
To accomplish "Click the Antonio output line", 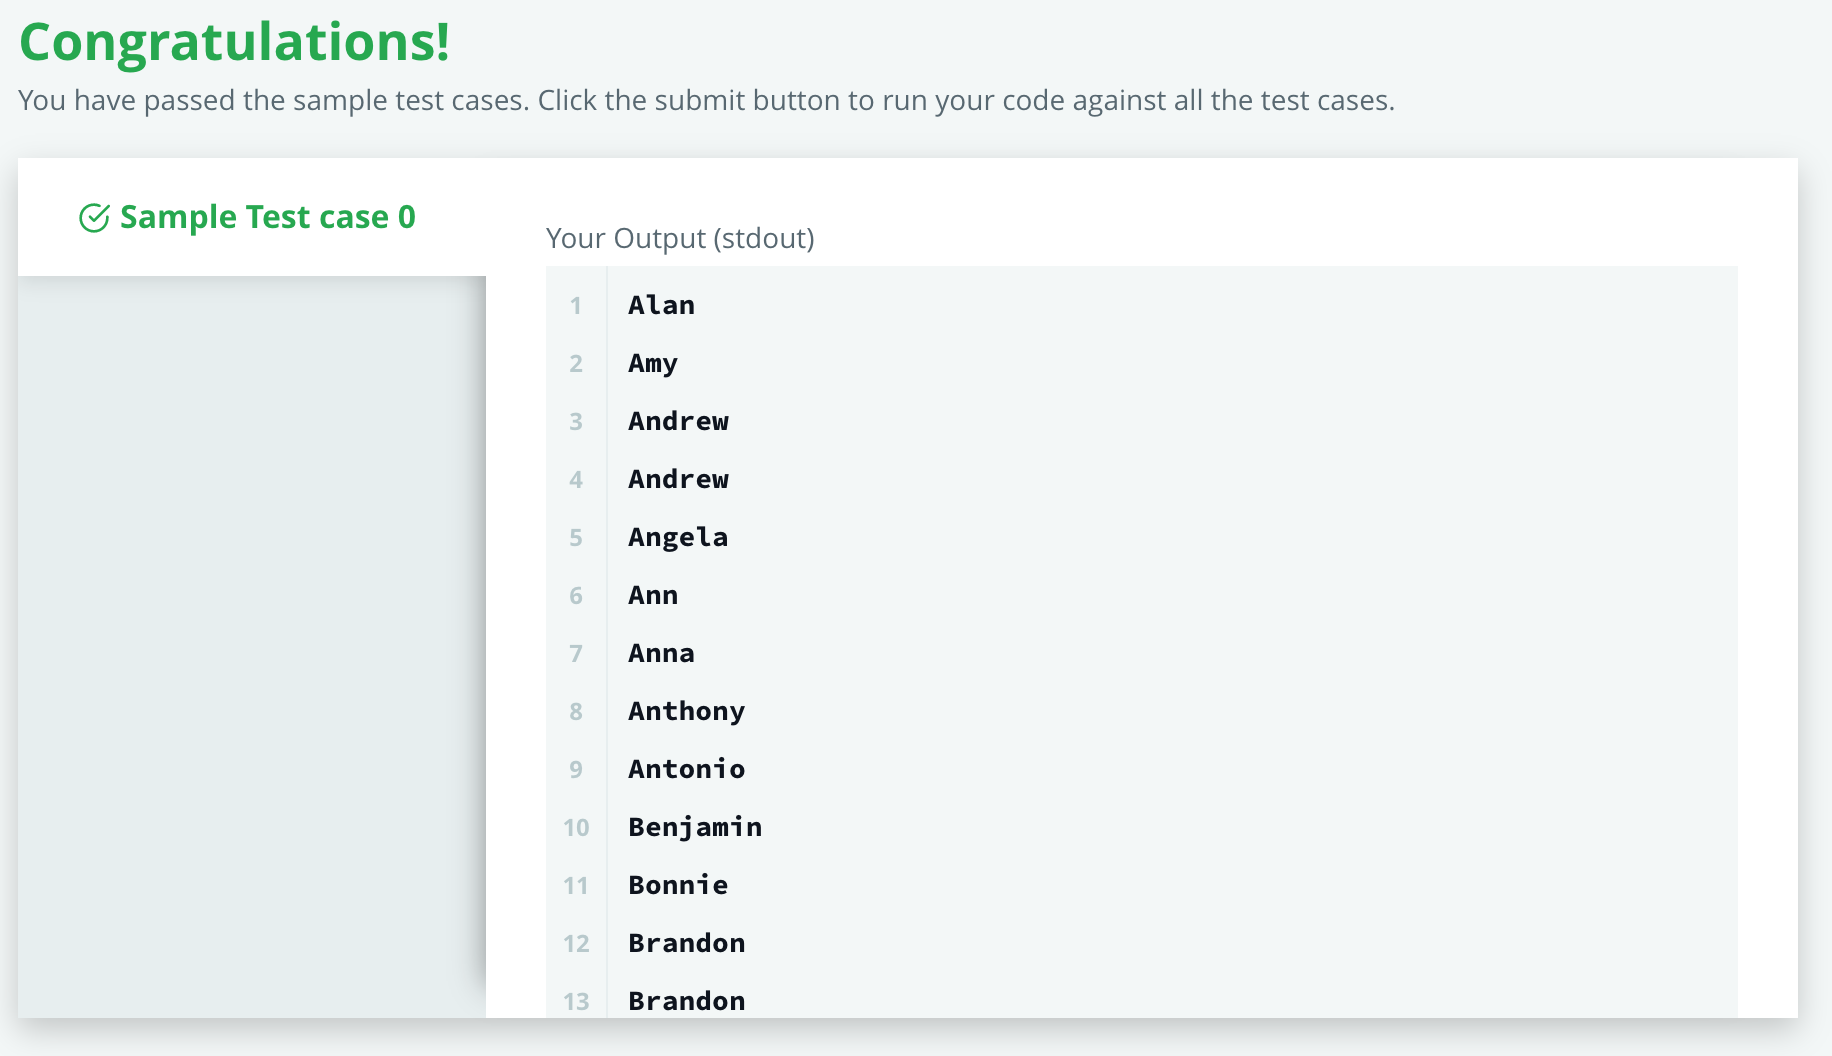I will pos(686,769).
